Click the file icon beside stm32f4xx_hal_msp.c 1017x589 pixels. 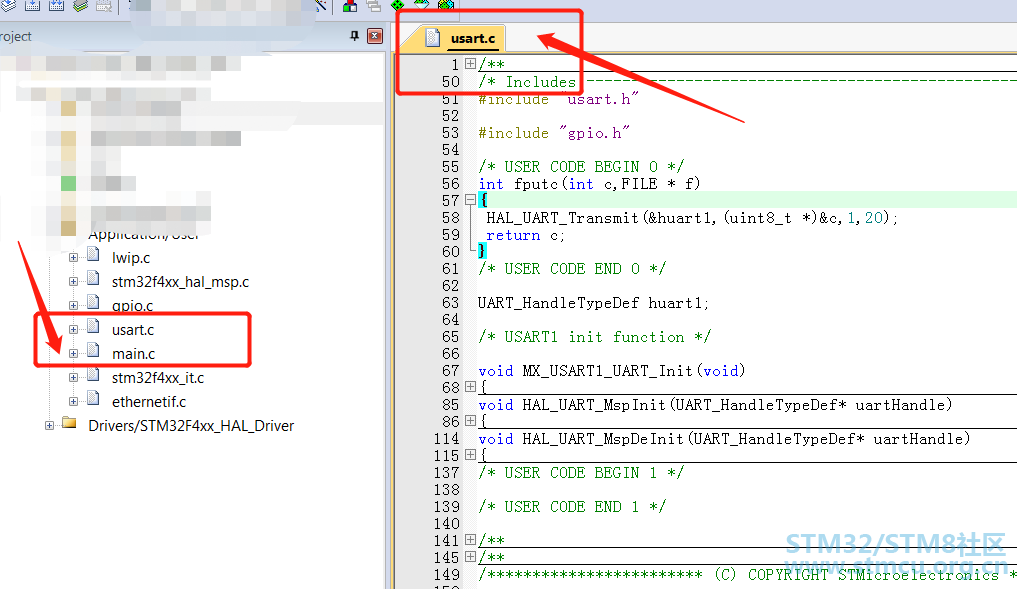pos(93,279)
